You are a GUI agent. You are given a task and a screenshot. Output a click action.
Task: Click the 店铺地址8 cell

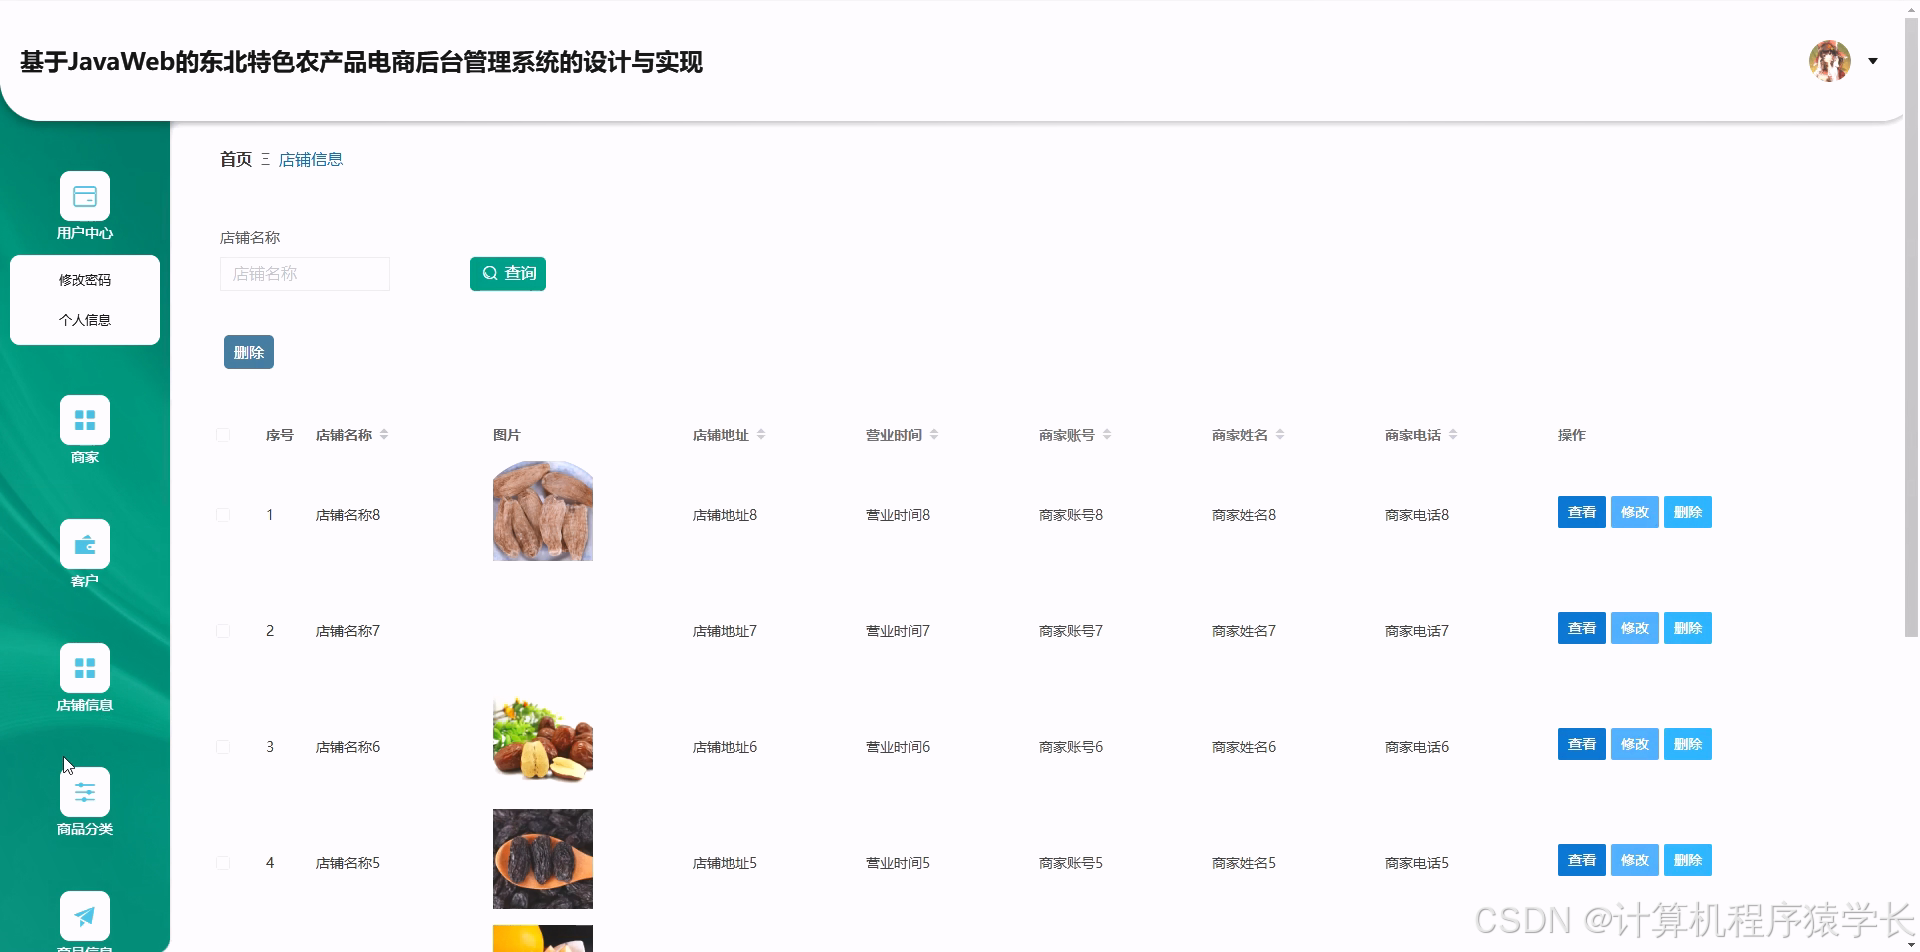pyautogui.click(x=725, y=515)
